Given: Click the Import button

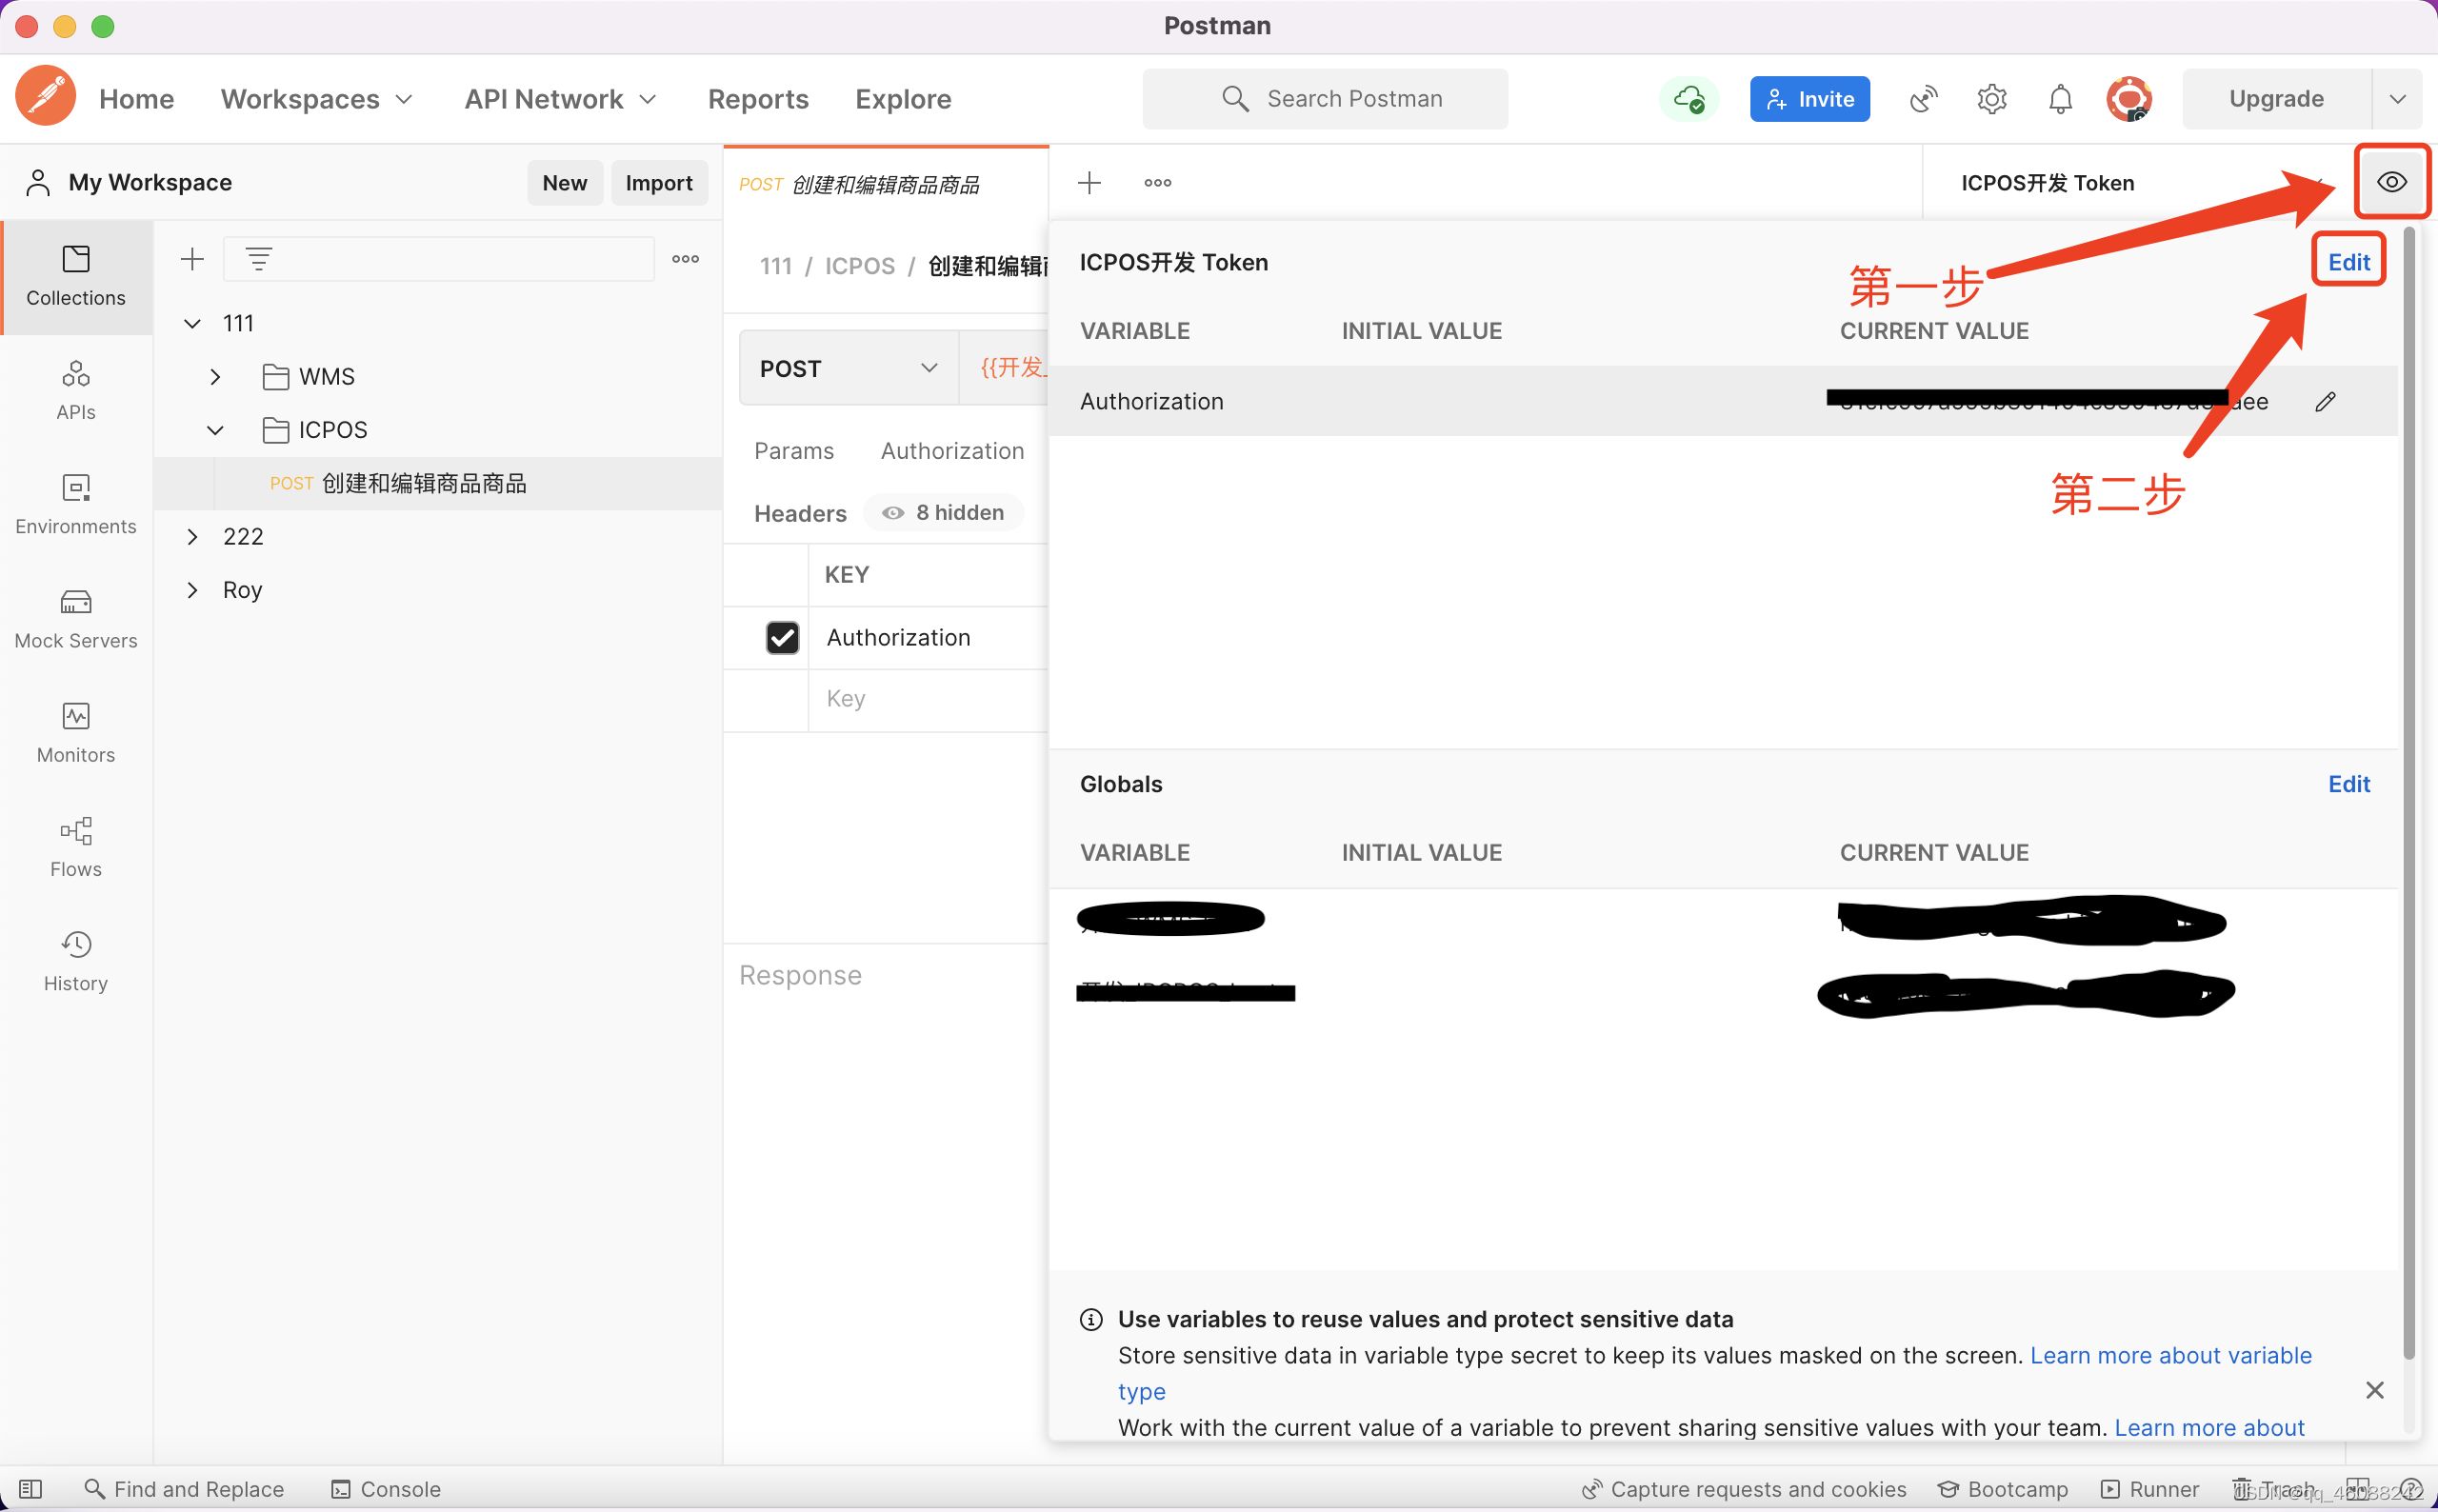Looking at the screenshot, I should tap(658, 182).
